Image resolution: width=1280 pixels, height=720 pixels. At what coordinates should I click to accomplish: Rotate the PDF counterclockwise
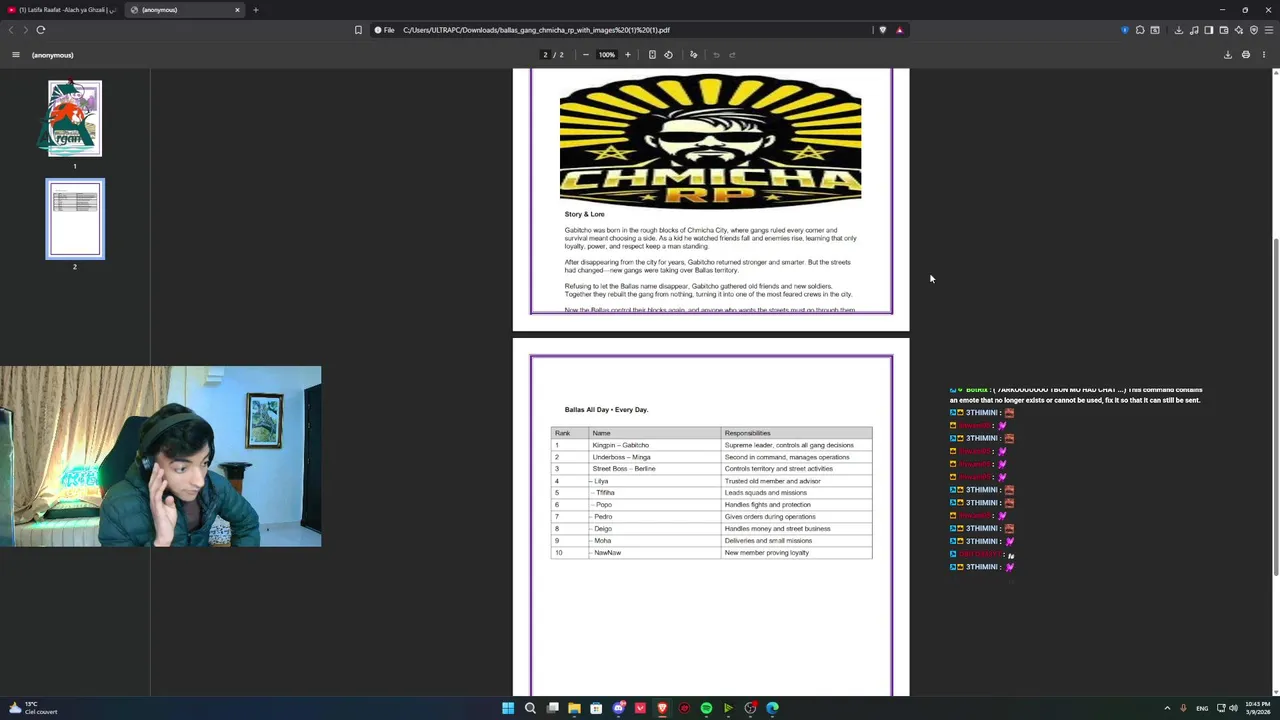click(669, 55)
